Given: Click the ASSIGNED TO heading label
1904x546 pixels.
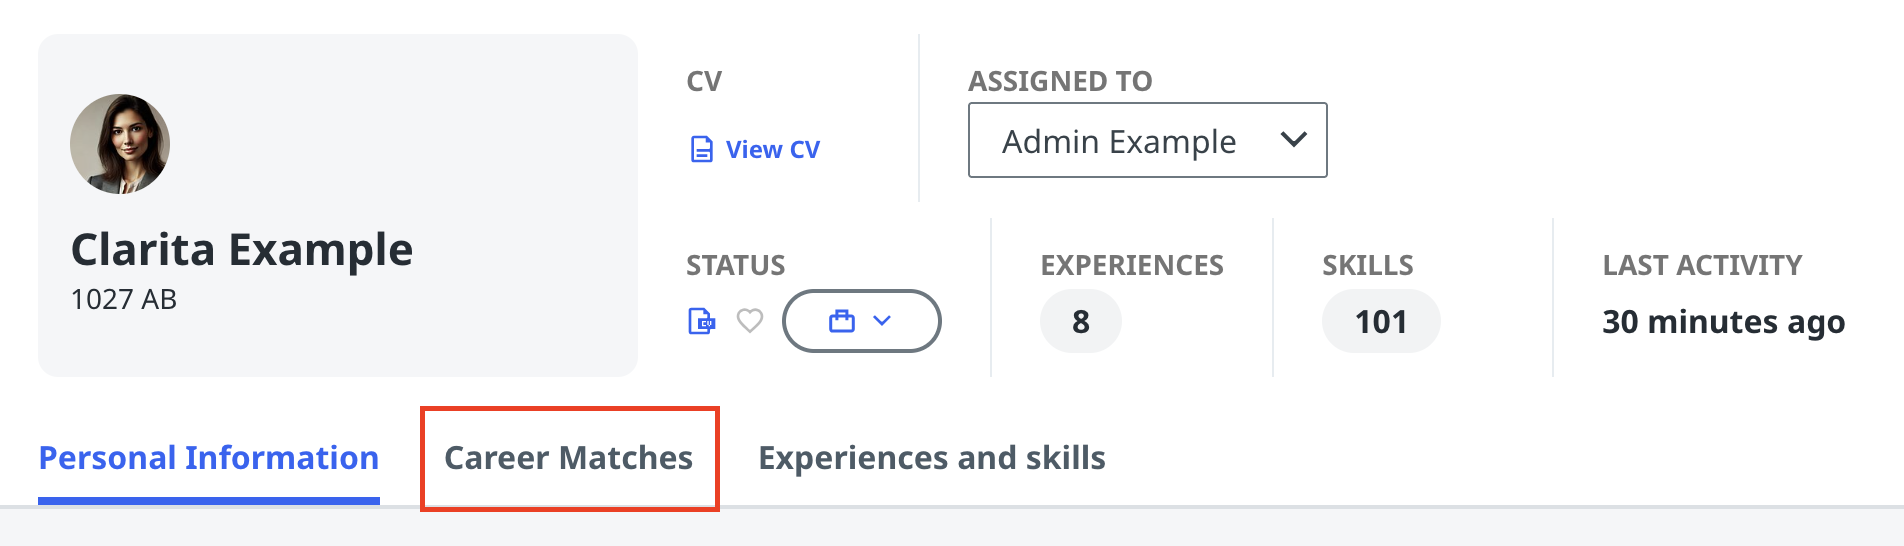Looking at the screenshot, I should pyautogui.click(x=1060, y=81).
